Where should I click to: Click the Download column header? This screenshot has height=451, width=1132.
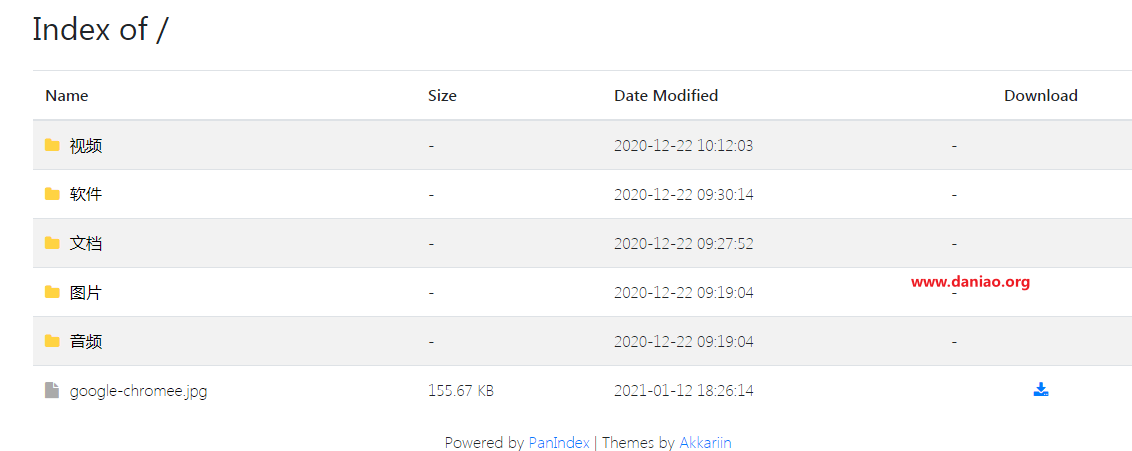click(1040, 95)
